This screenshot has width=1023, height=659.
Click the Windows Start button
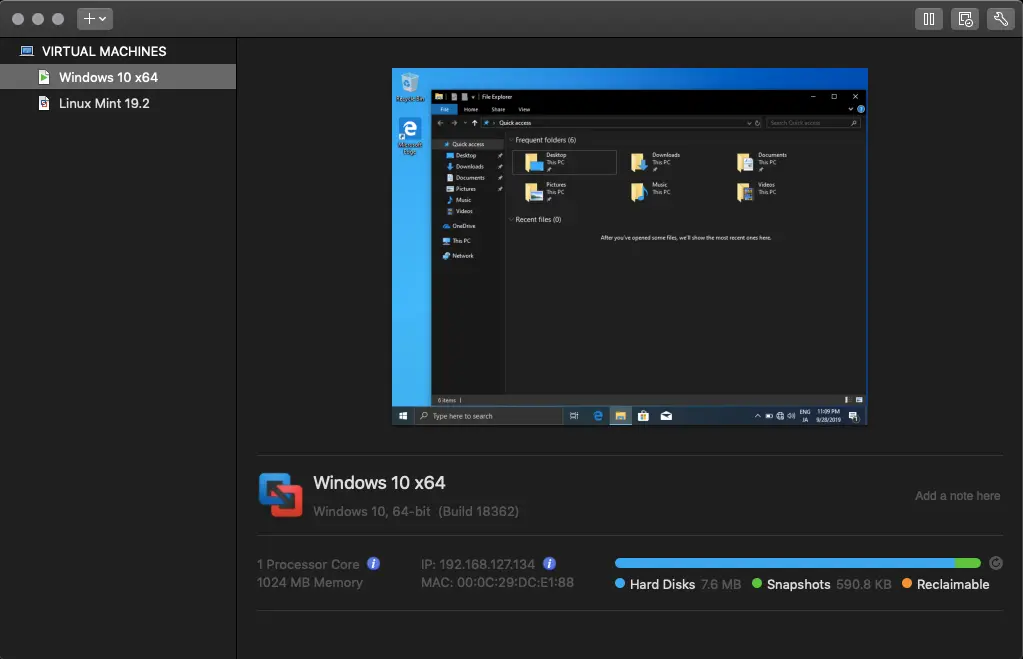click(x=403, y=415)
